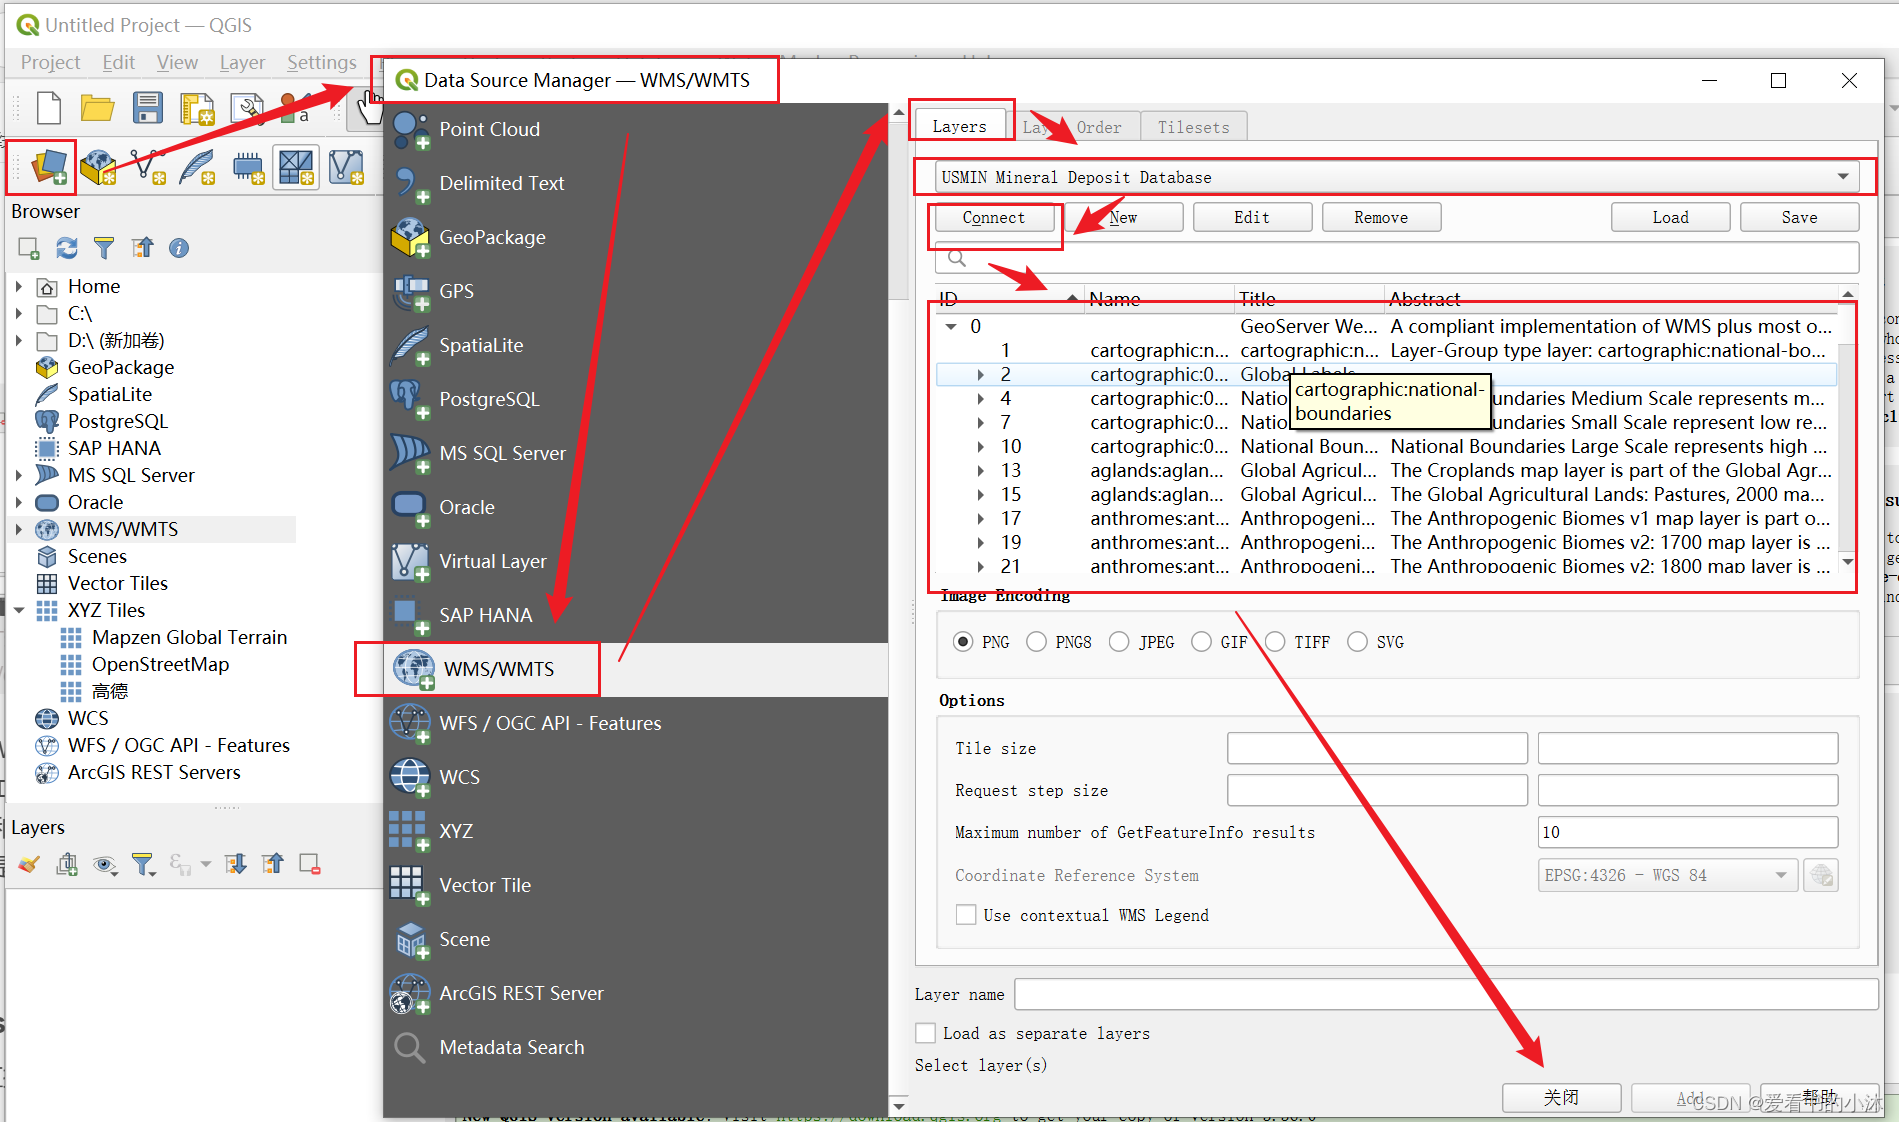The image size is (1899, 1122).
Task: Click Refresh icon in Browser panel
Action: click(67, 248)
